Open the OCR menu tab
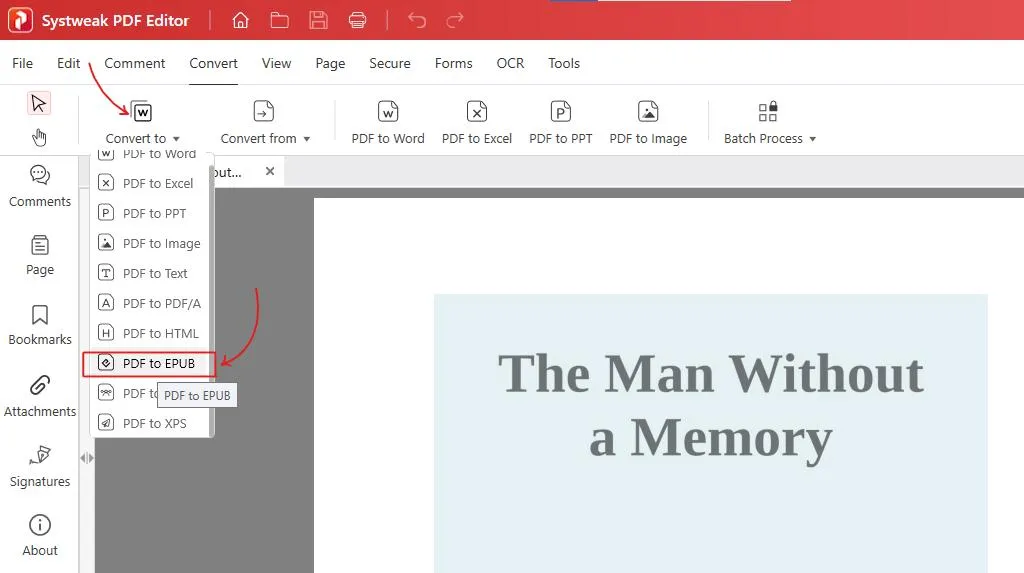 tap(510, 63)
